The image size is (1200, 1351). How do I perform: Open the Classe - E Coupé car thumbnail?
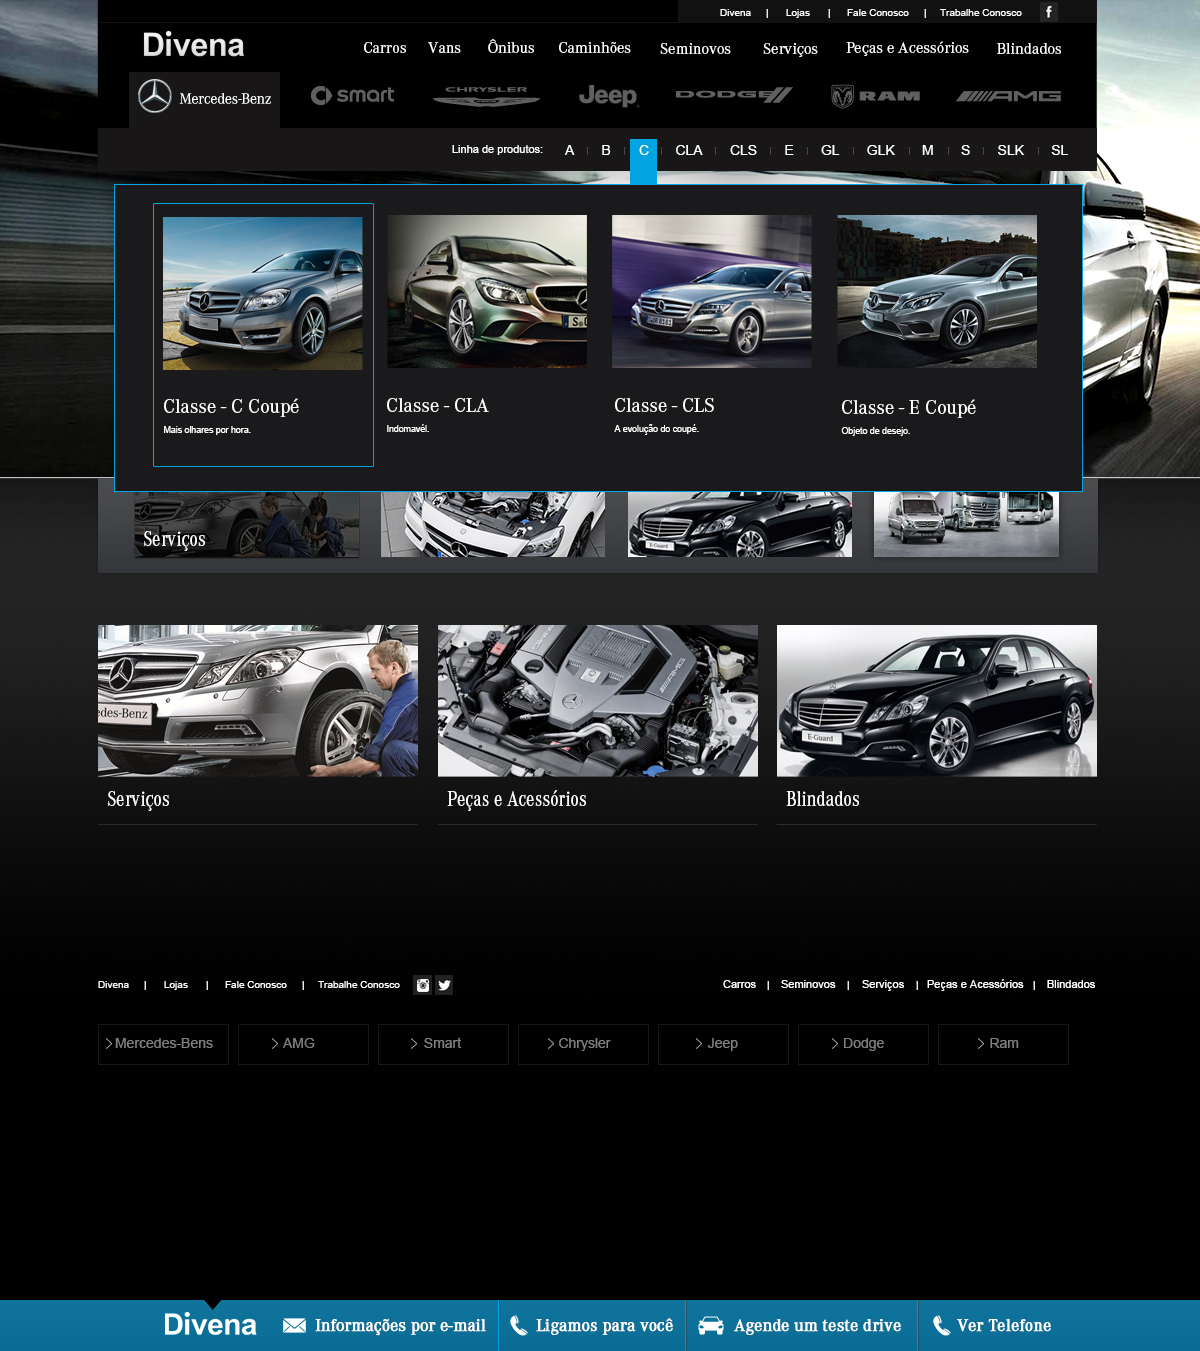point(937,291)
